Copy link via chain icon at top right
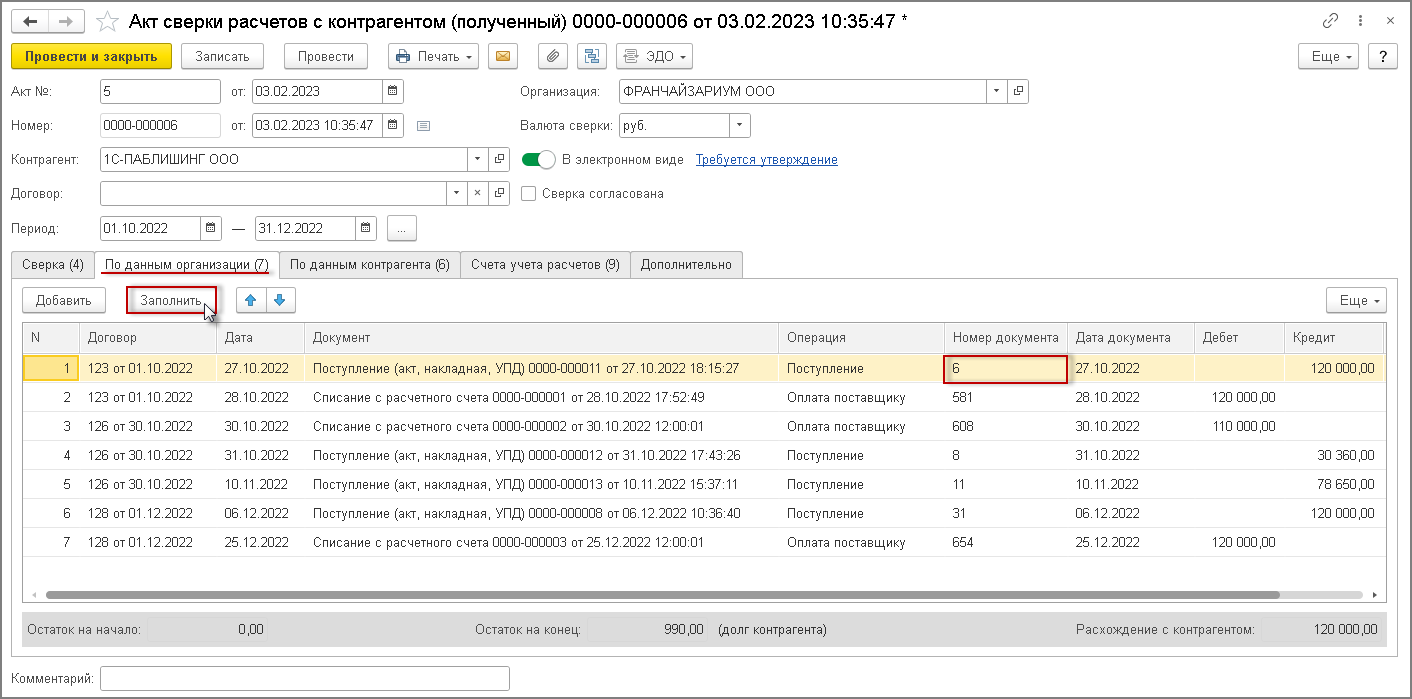Image resolution: width=1412 pixels, height=699 pixels. [1330, 21]
